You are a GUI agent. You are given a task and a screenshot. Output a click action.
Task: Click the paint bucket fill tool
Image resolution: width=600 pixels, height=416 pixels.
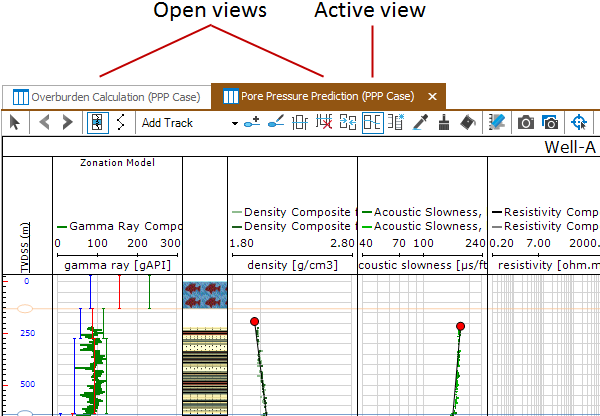pos(467,123)
